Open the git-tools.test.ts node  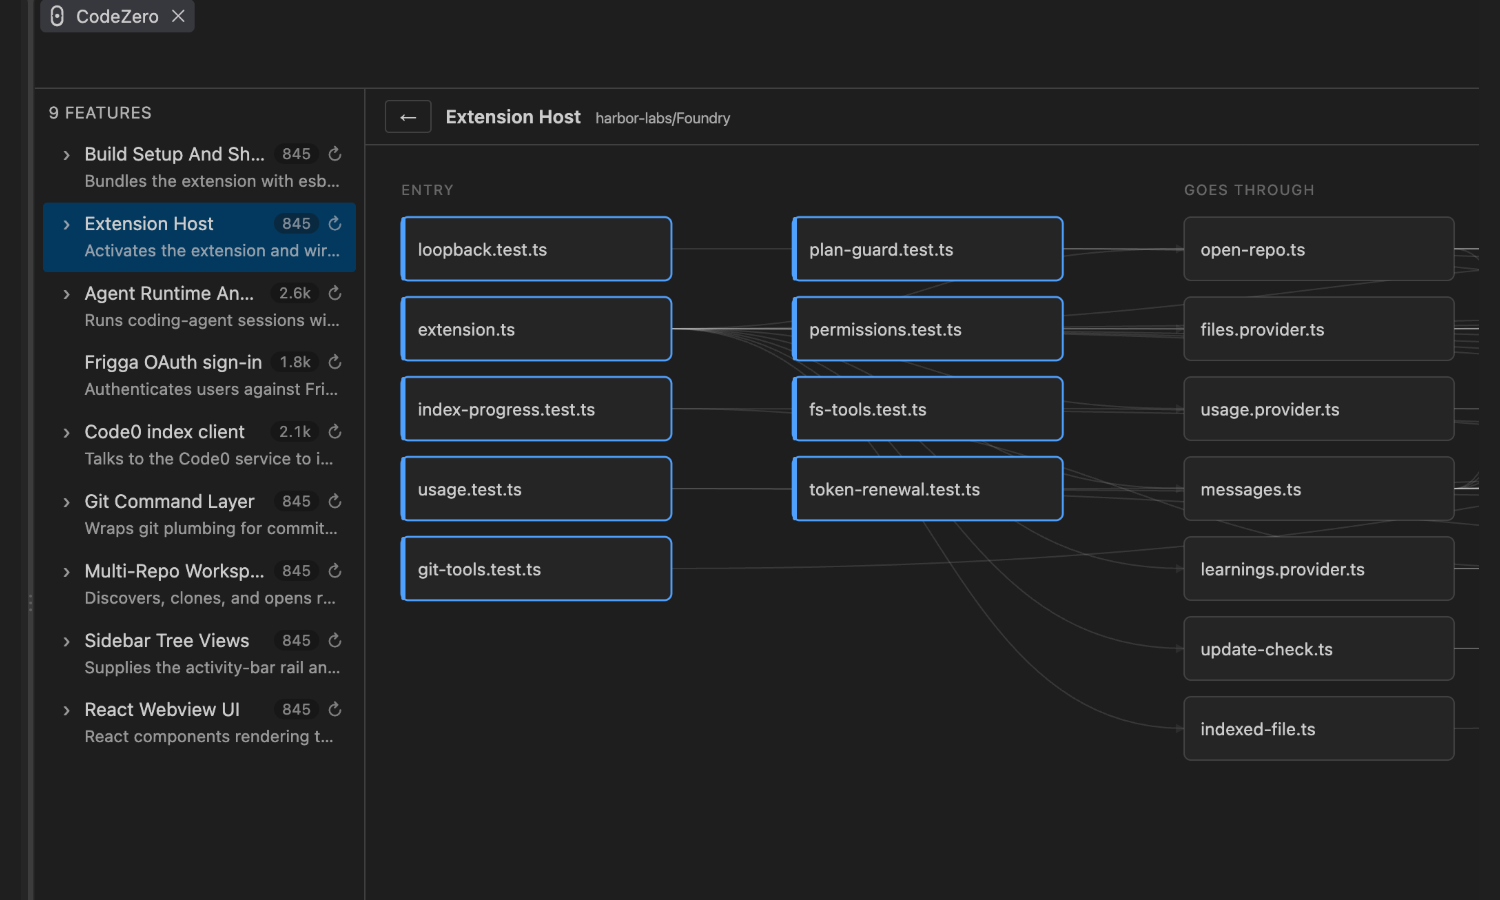[536, 569]
